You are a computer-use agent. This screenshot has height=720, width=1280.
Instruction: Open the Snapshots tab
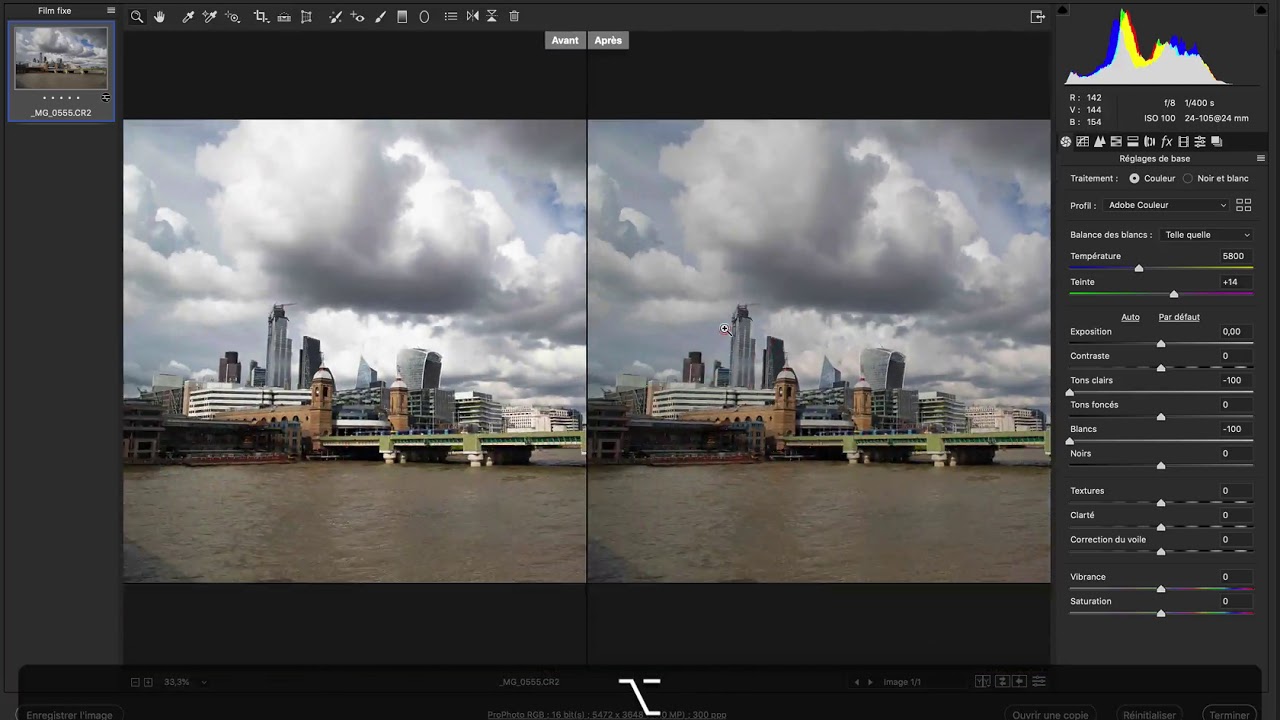point(1217,142)
